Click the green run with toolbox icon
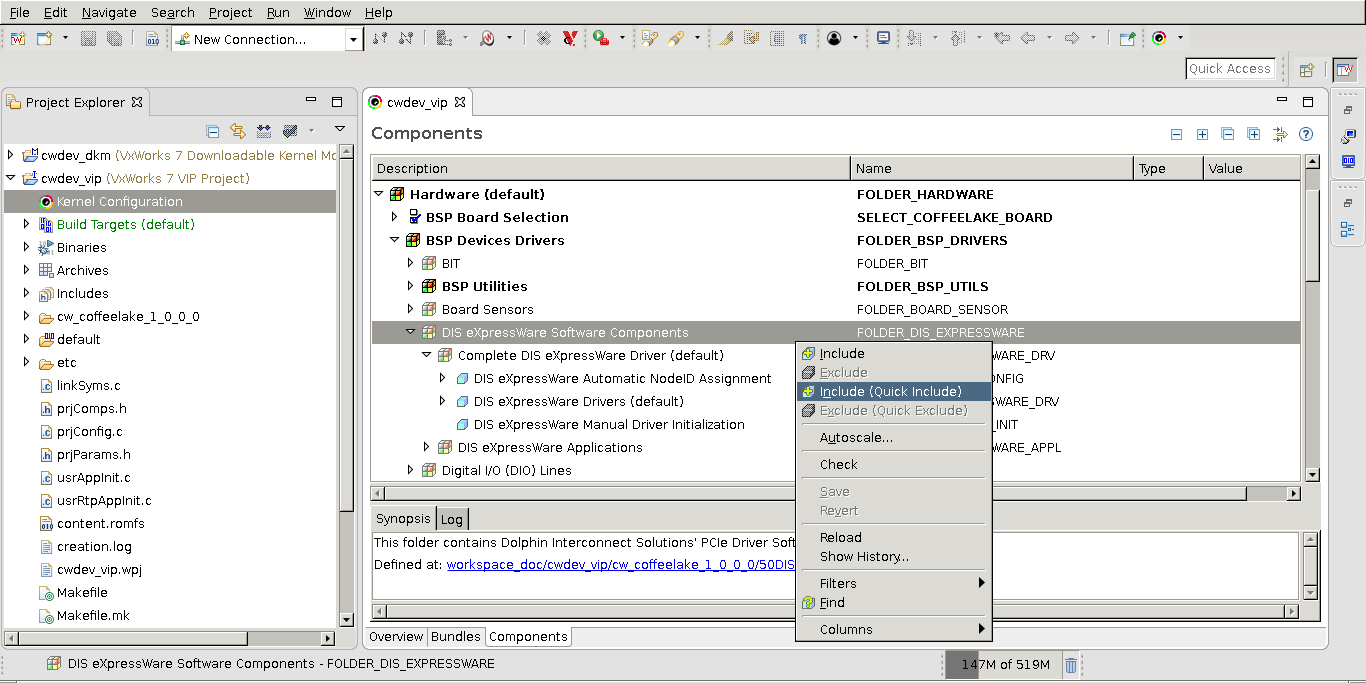 (x=600, y=38)
